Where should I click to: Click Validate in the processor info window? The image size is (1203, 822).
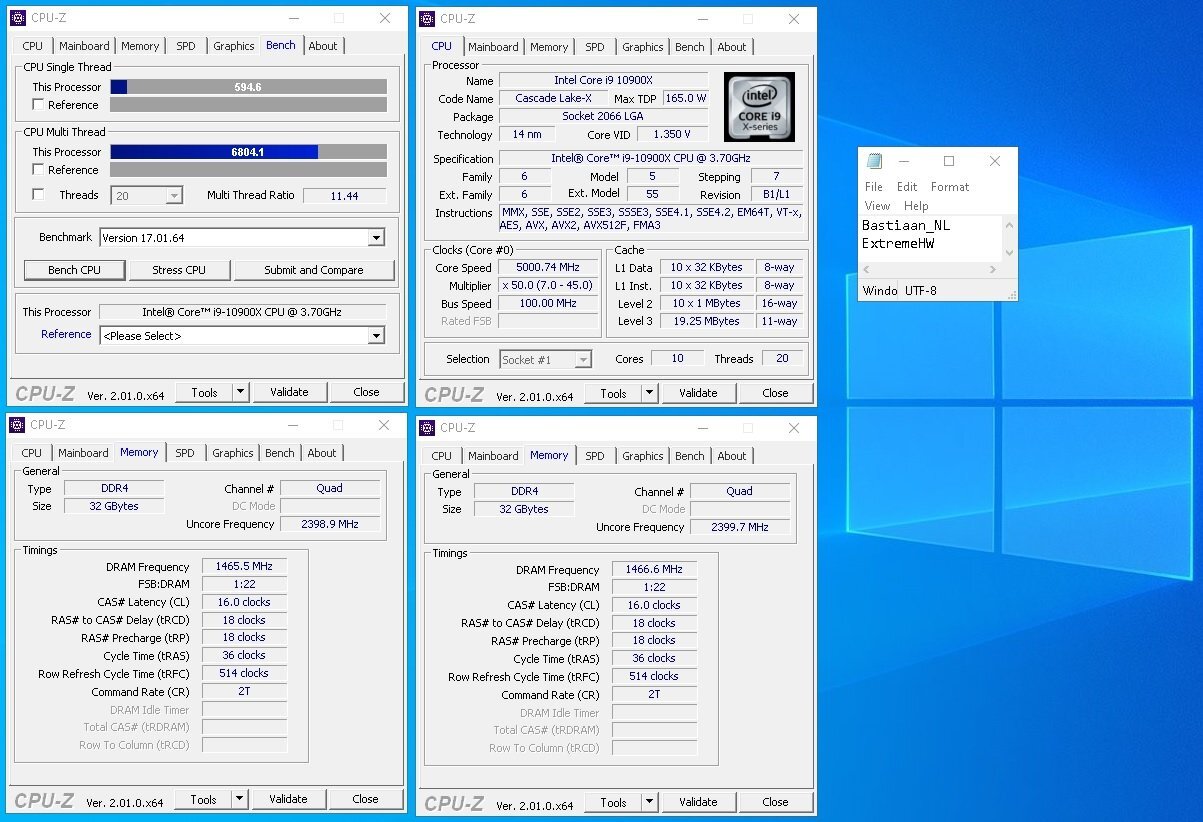698,393
